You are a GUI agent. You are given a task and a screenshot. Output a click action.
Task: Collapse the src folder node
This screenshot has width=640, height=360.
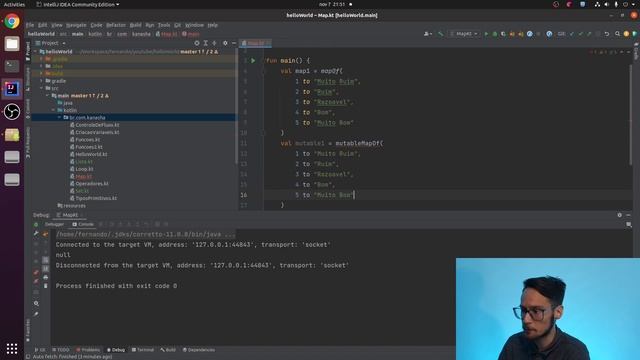pyautogui.click(x=42, y=88)
